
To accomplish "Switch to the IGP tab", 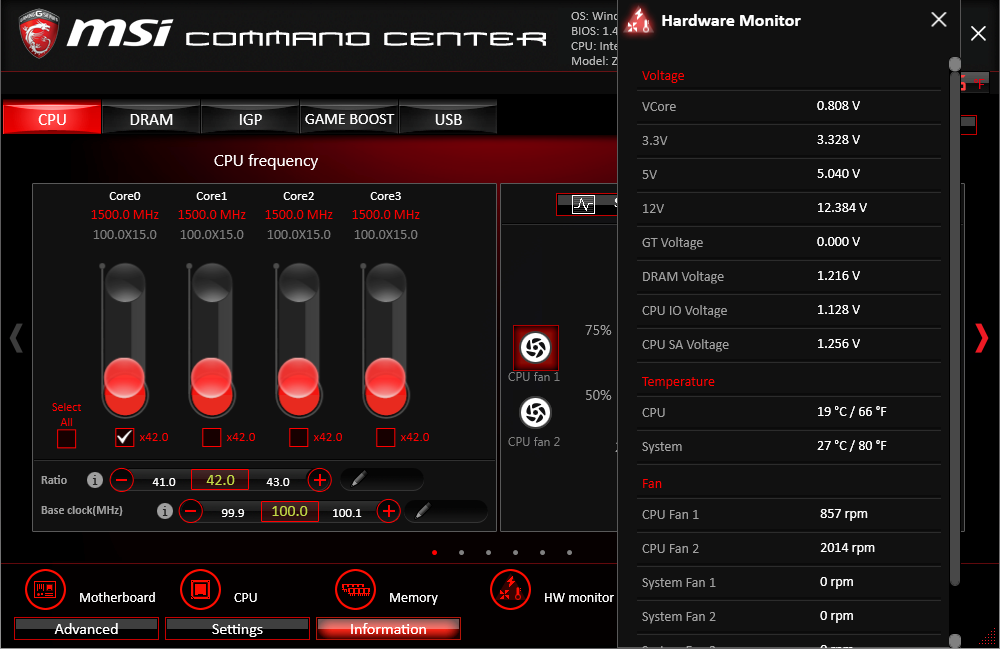I will pos(250,119).
